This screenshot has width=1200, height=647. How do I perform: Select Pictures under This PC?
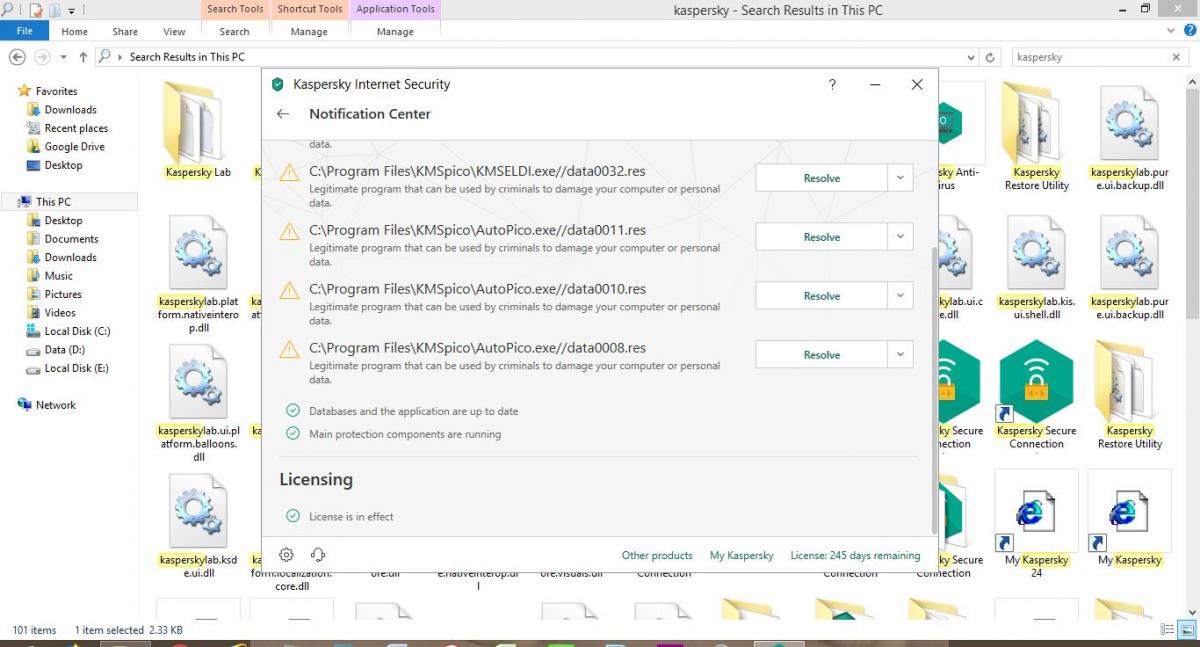pos(63,294)
